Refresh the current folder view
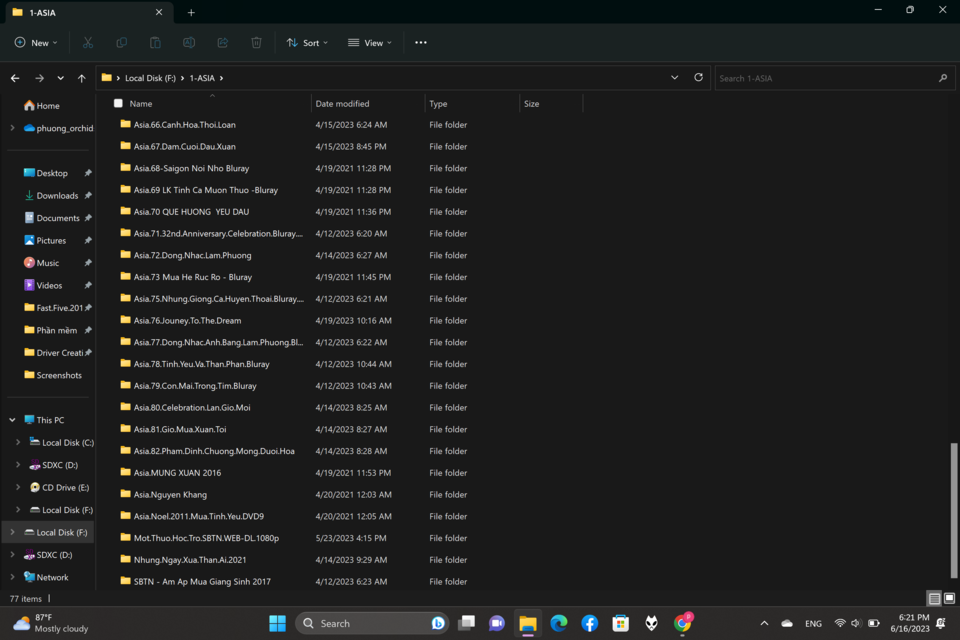Image resolution: width=960 pixels, height=640 pixels. click(698, 77)
